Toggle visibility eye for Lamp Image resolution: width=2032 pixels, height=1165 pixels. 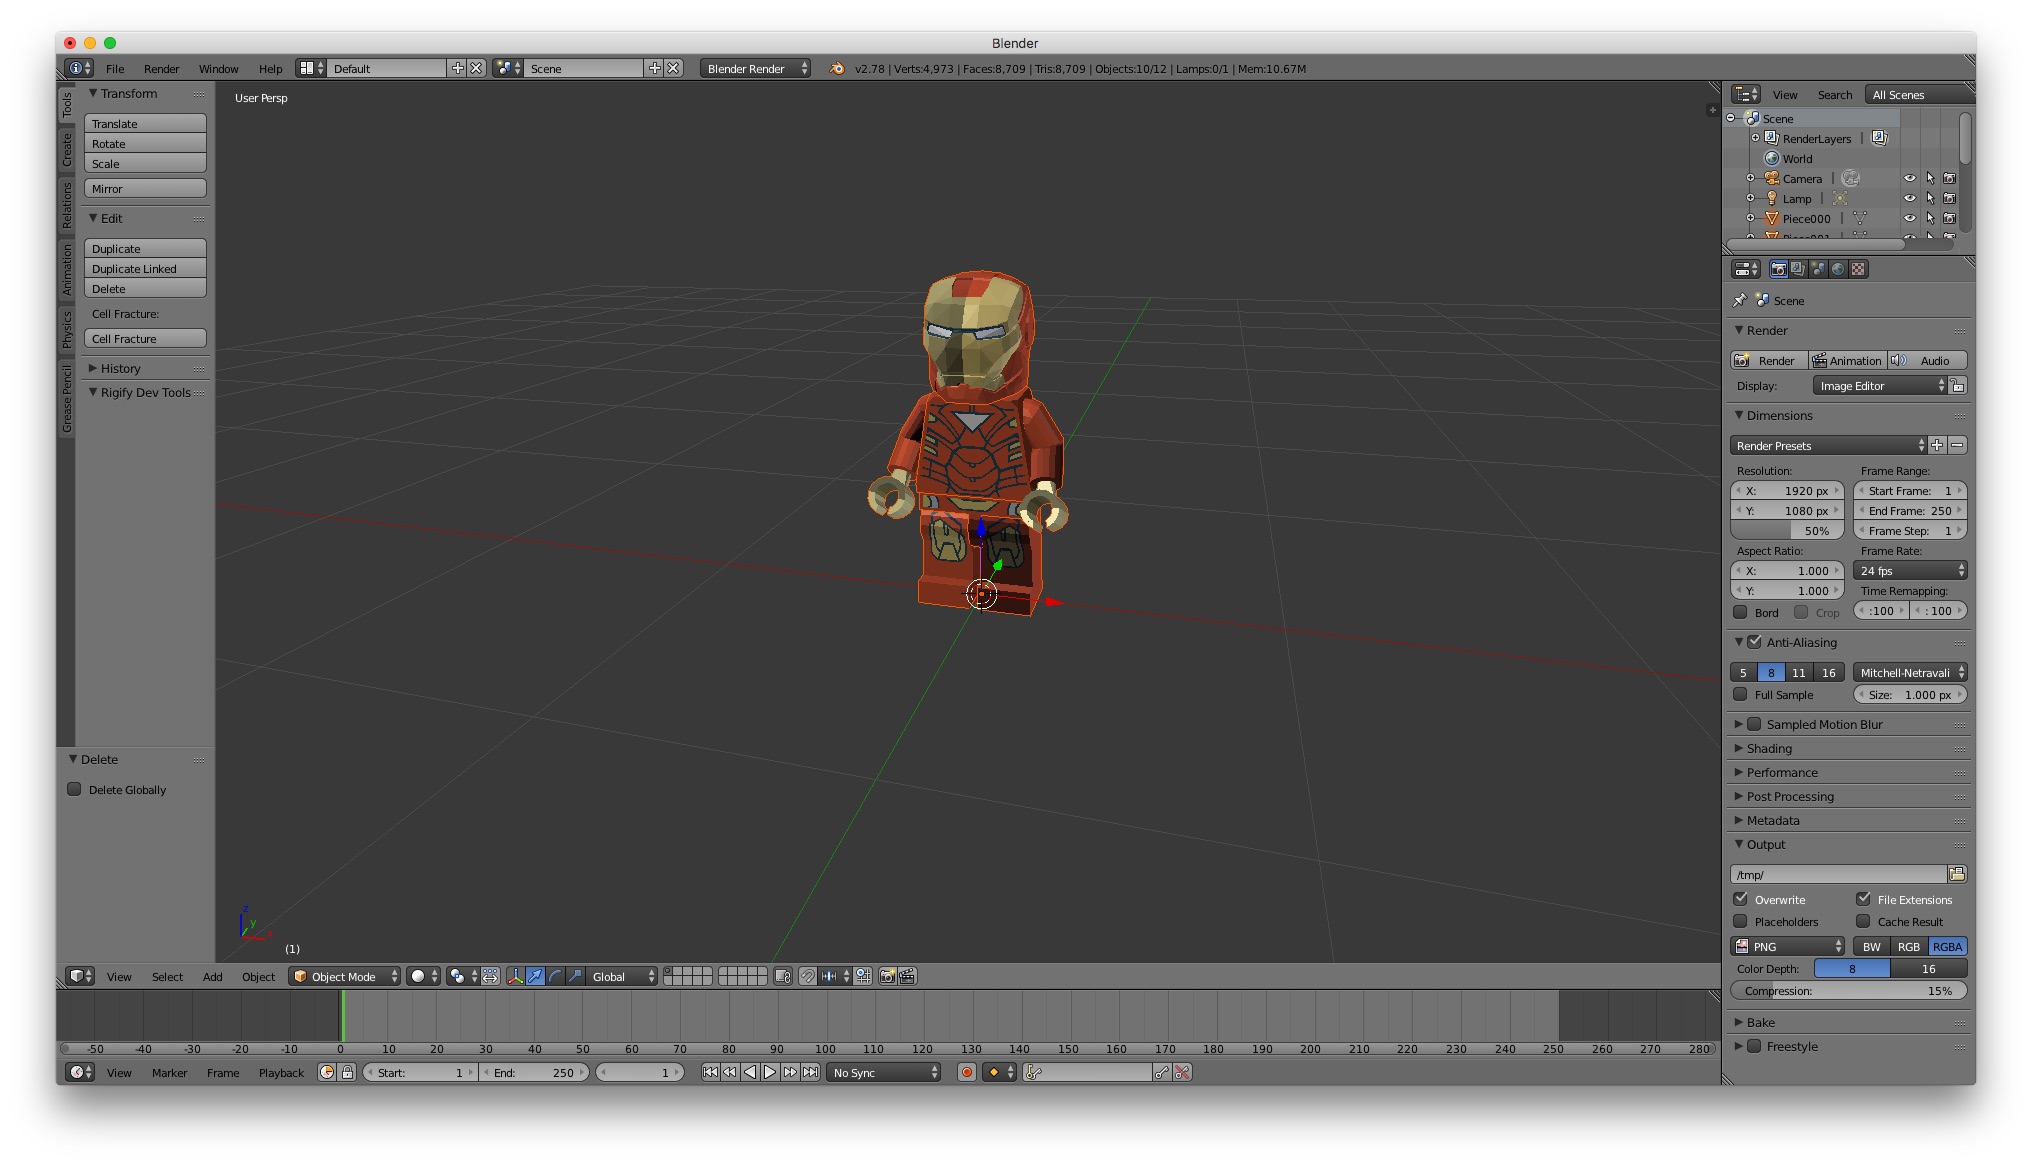[1909, 199]
